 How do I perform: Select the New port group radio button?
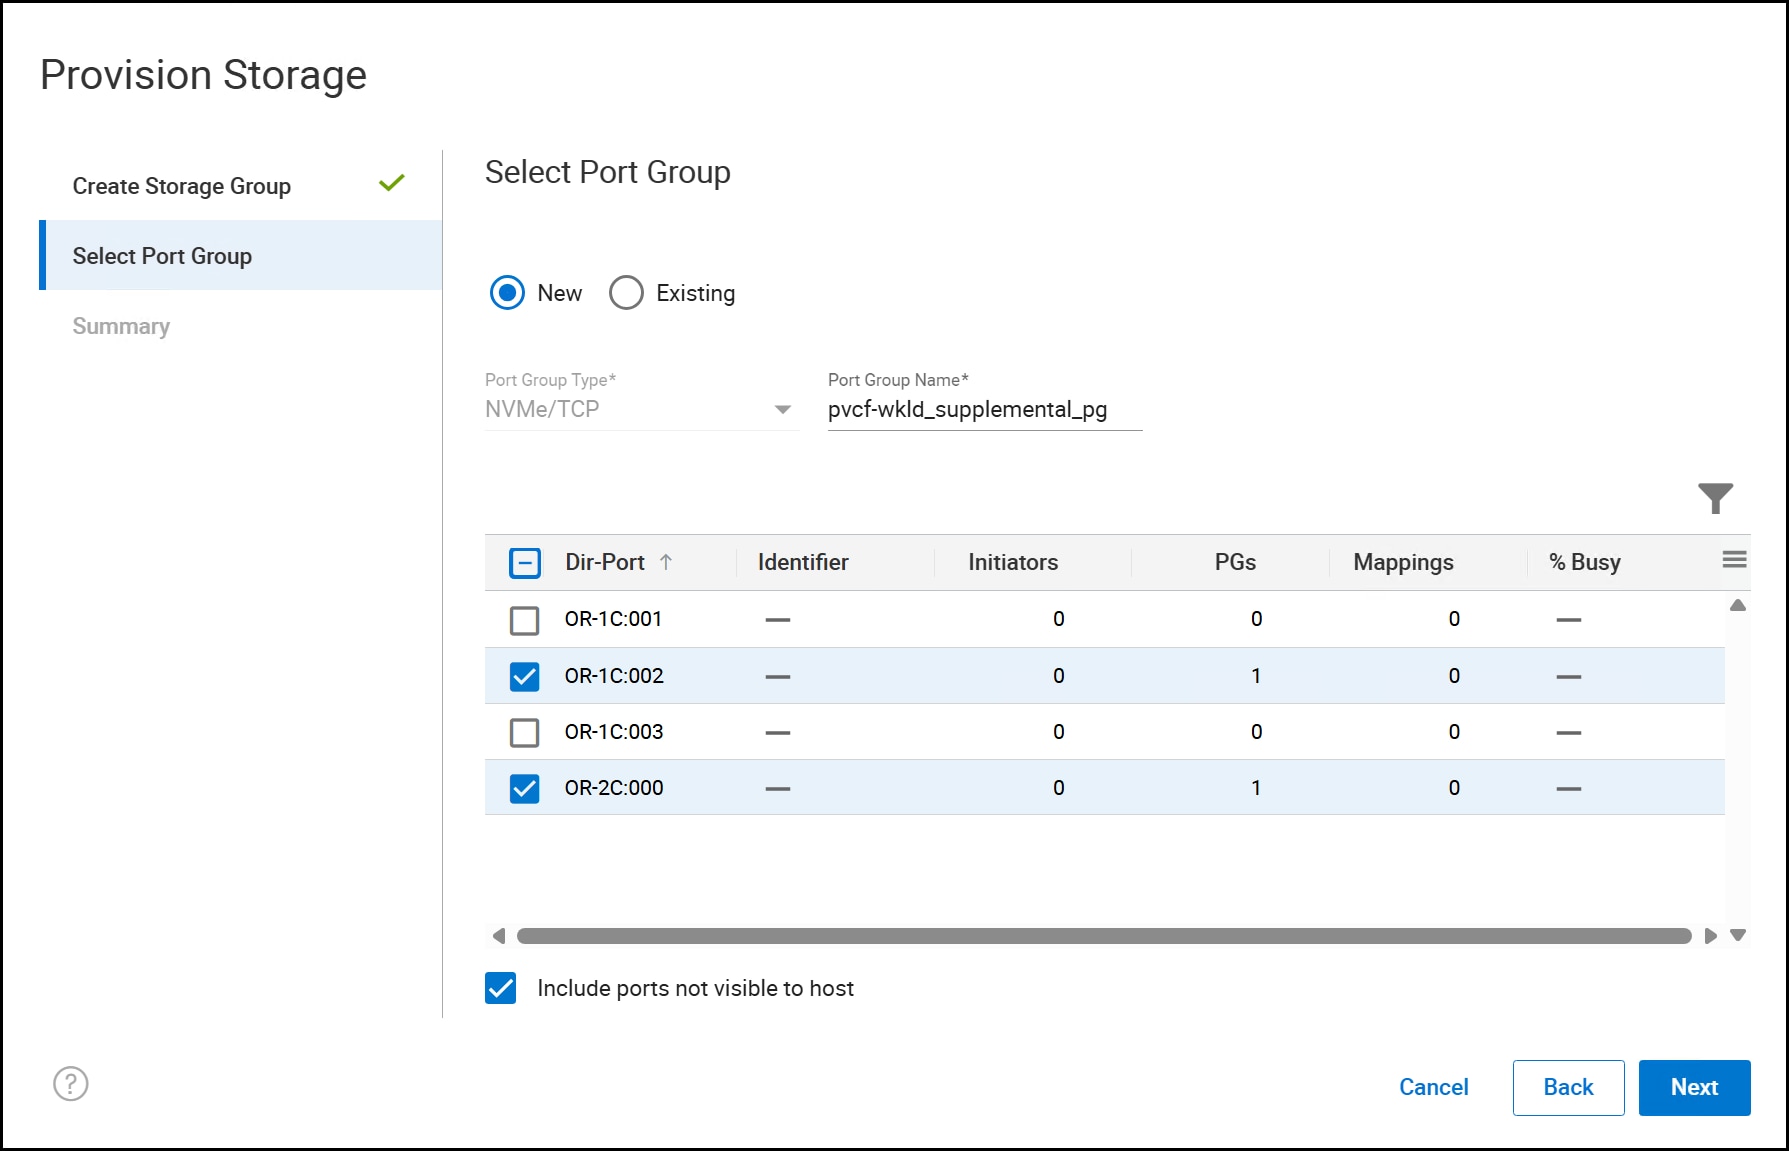pyautogui.click(x=507, y=293)
